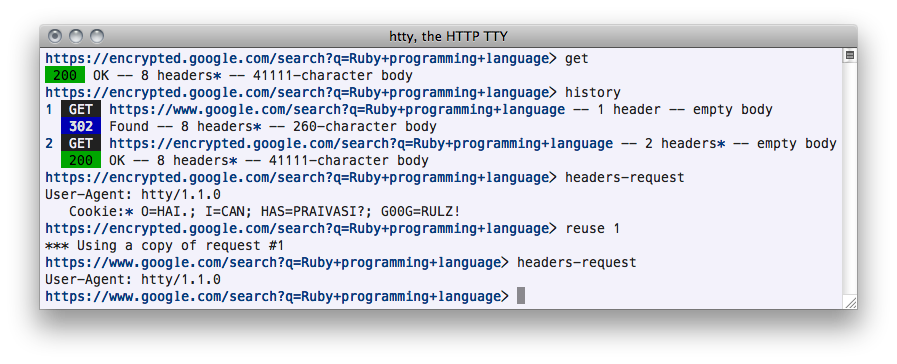Click the 'reuse 1' command text
The width and height of the screenshot is (897, 364).
(x=593, y=229)
